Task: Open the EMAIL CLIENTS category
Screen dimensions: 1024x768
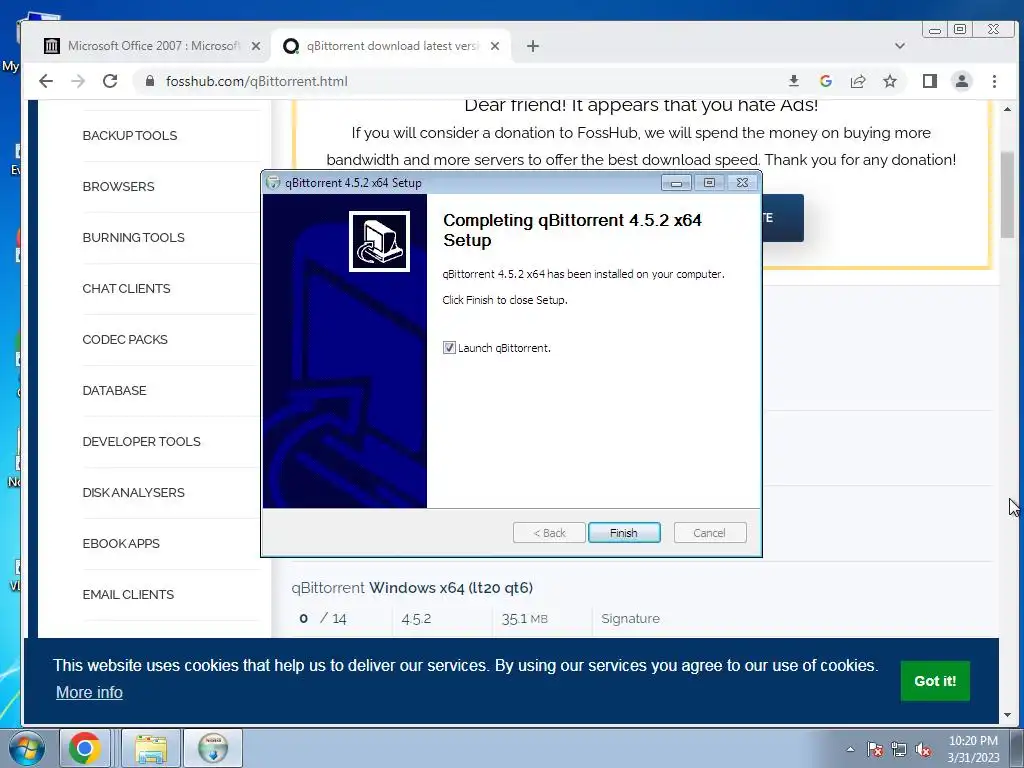Action: pyautogui.click(x=128, y=594)
